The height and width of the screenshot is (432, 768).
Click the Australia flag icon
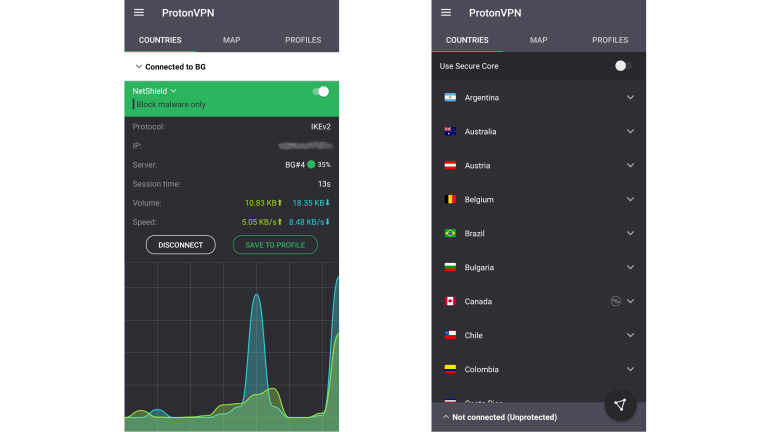pyautogui.click(x=450, y=131)
